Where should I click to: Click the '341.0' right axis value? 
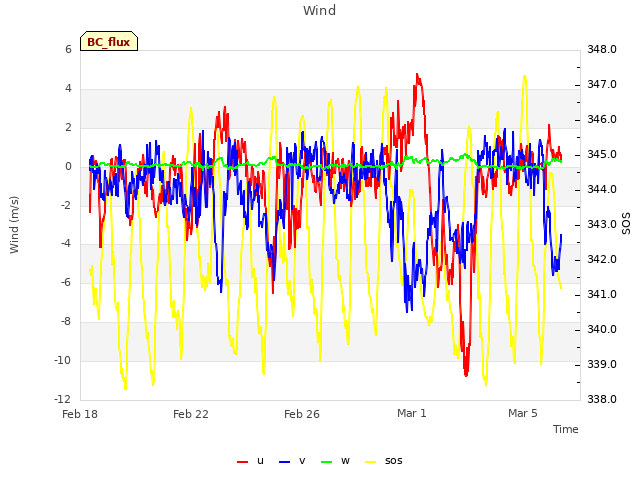coord(602,294)
